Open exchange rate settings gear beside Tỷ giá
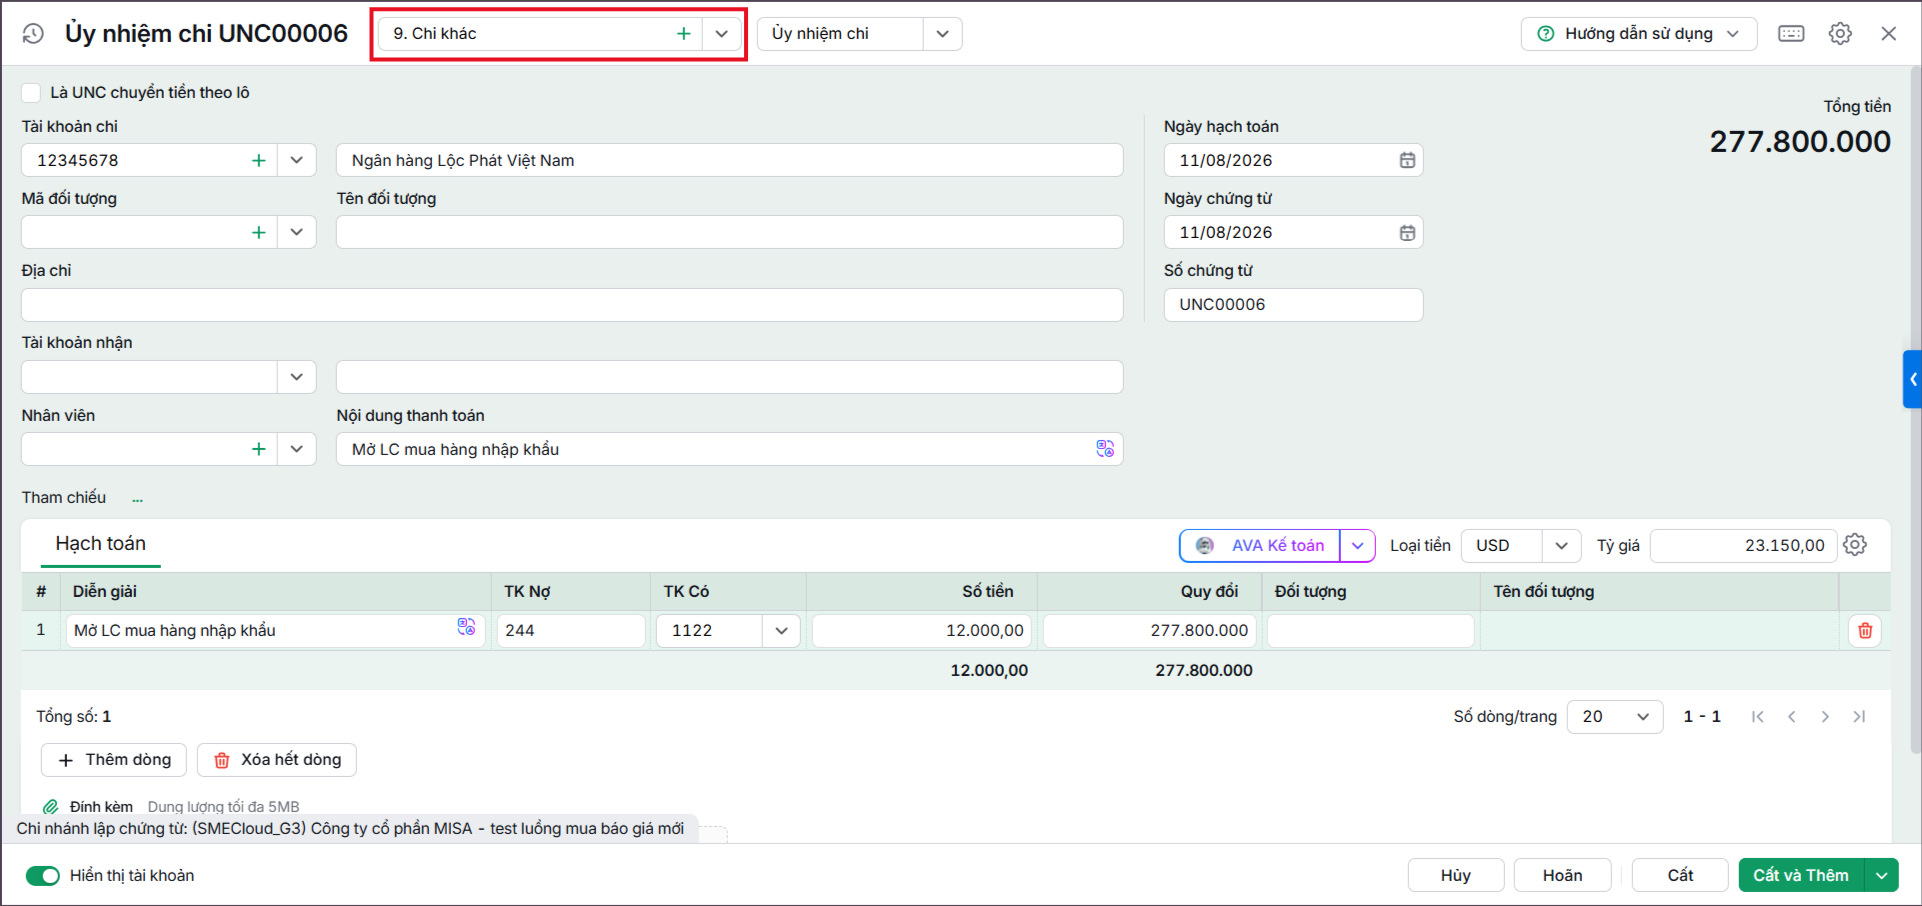This screenshot has height=906, width=1922. point(1855,545)
